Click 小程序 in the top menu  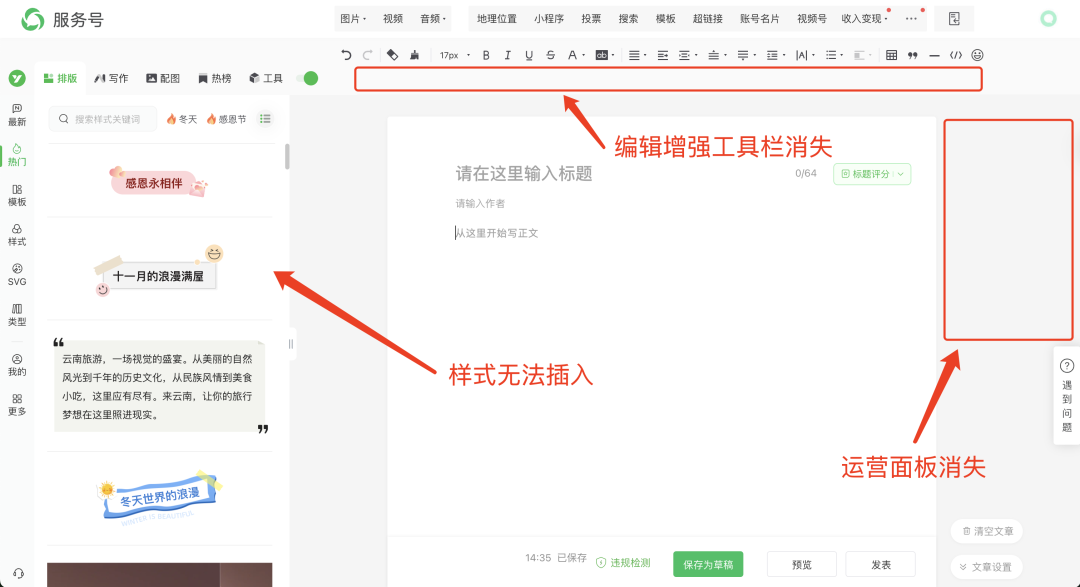[x=548, y=19]
